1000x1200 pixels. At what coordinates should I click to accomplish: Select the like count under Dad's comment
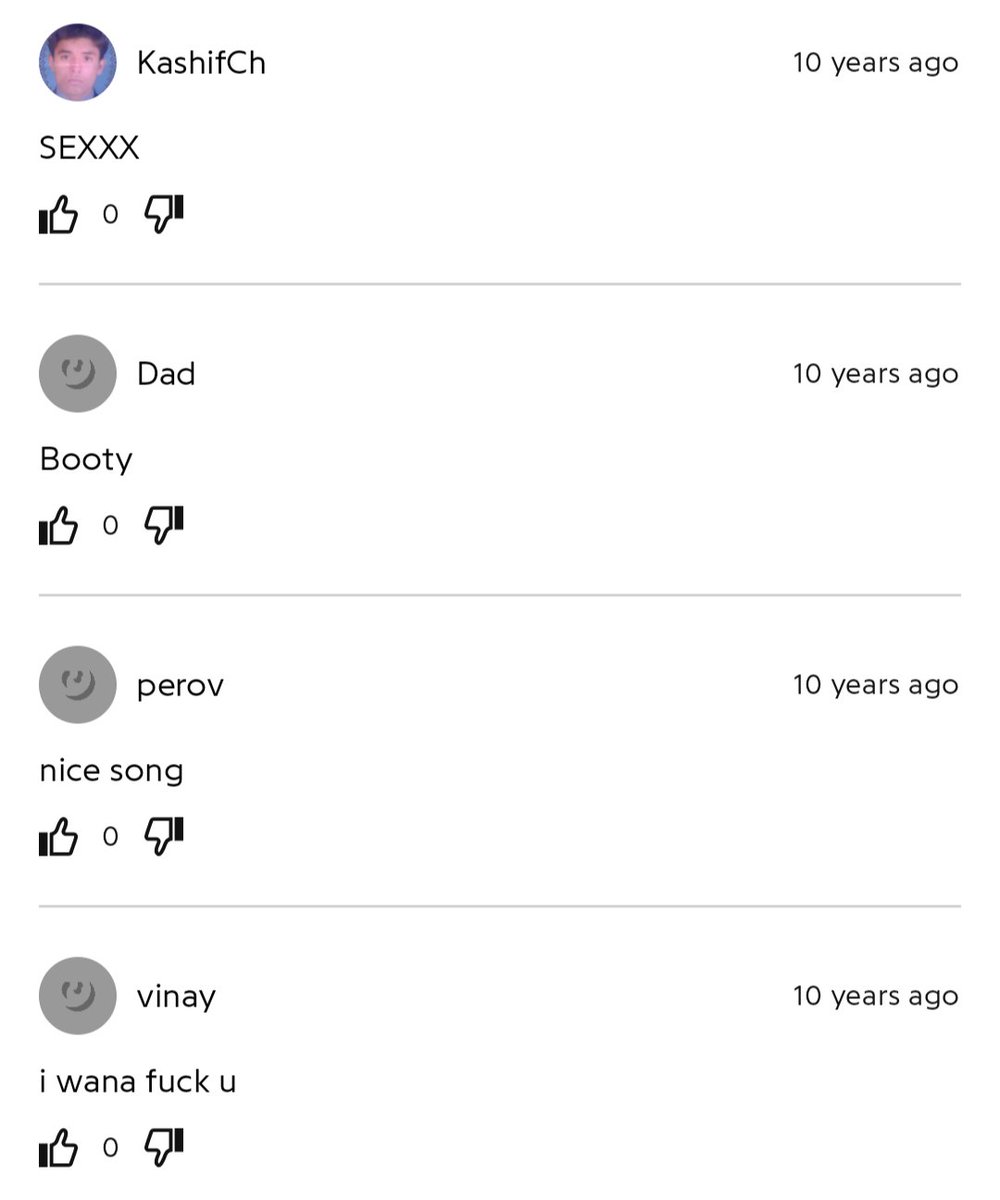(110, 526)
